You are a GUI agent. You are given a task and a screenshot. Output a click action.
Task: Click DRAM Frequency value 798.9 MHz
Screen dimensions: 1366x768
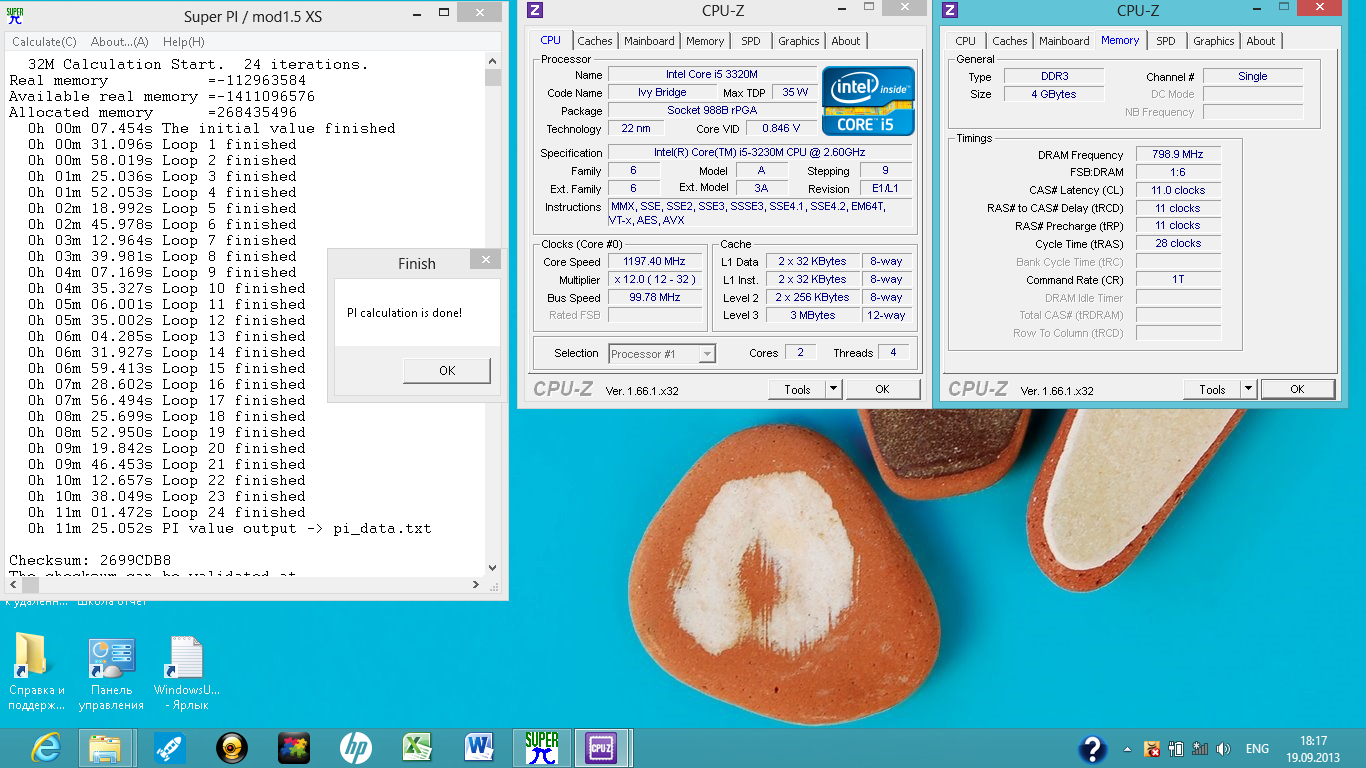coord(1178,155)
